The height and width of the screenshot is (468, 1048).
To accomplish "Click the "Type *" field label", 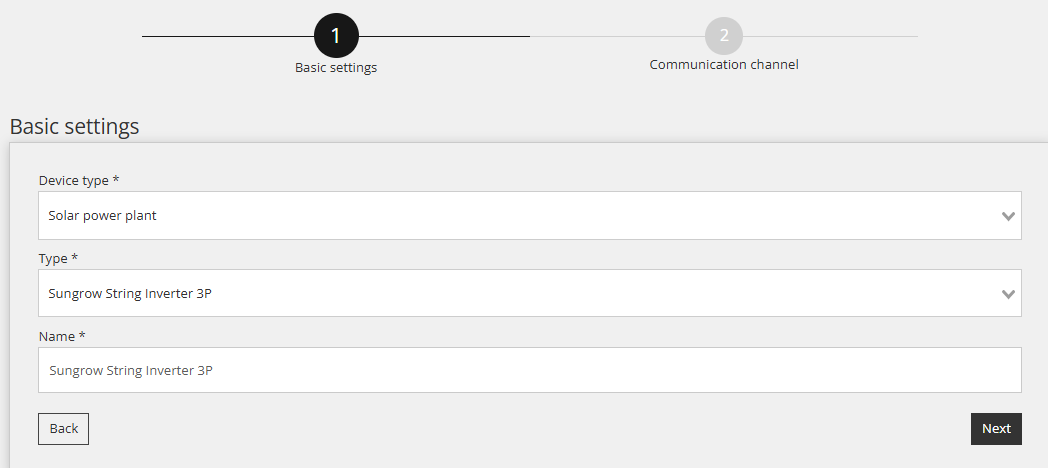I will pos(58,258).
